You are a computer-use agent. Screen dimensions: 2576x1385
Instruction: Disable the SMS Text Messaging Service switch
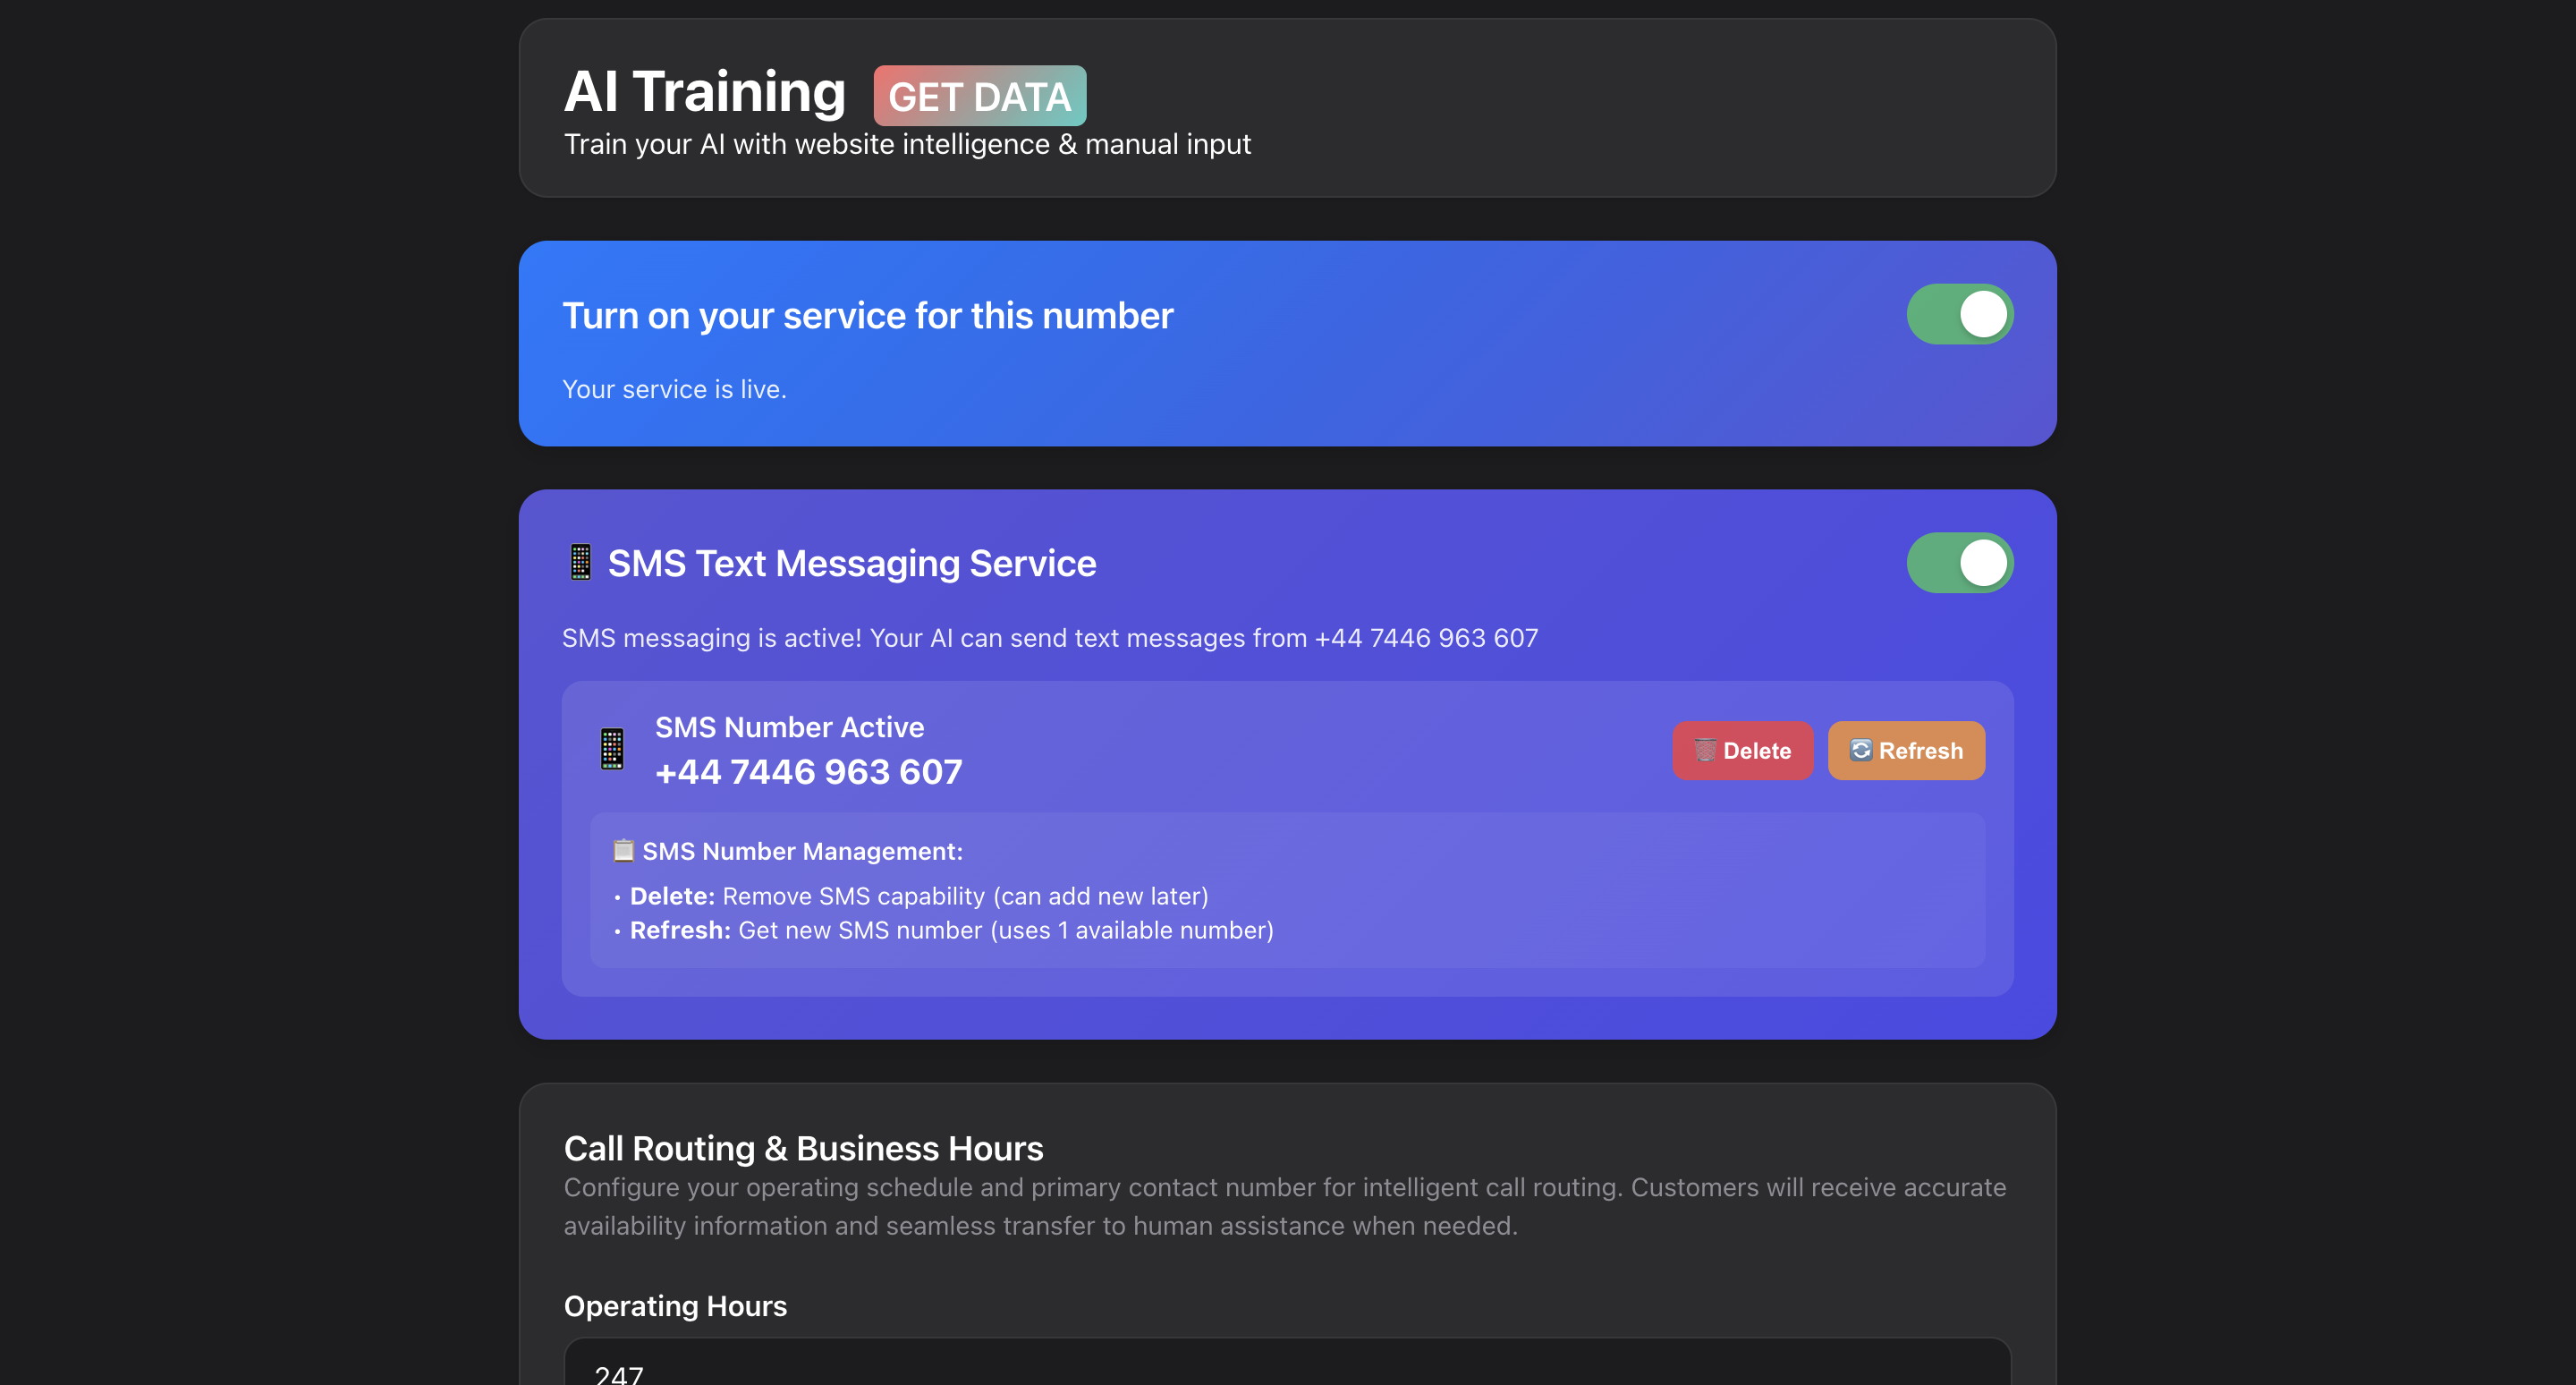(1959, 563)
